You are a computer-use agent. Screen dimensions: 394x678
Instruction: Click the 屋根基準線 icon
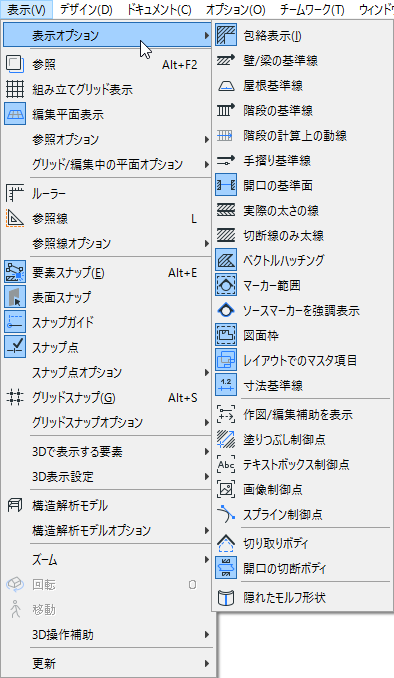226,85
